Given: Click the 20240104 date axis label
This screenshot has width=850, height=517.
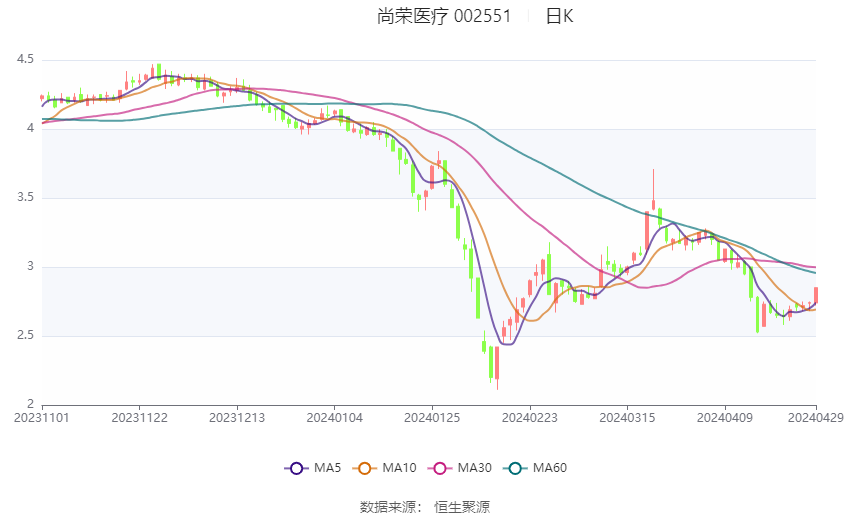Looking at the screenshot, I should (x=335, y=416).
